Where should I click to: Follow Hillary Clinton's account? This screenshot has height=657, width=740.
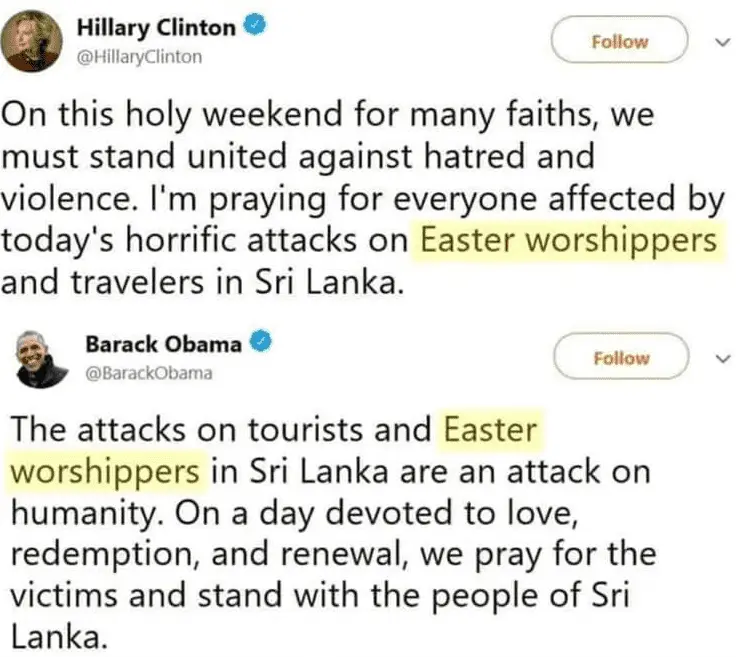coord(619,42)
